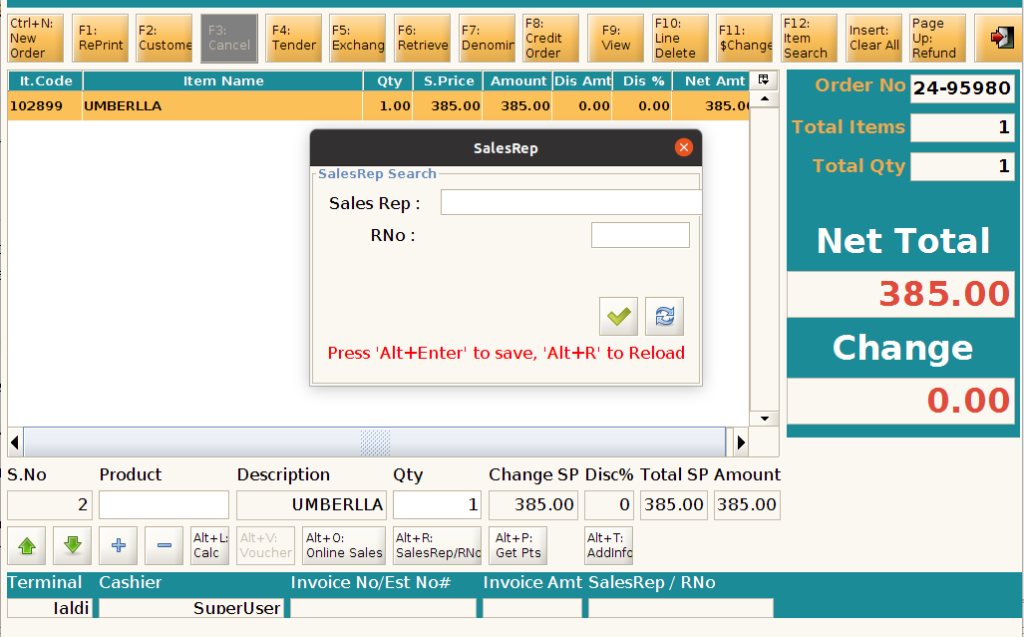1024x637 pixels.
Task: Click the Invoice No/Est No# field
Action: pyautogui.click(x=383, y=608)
